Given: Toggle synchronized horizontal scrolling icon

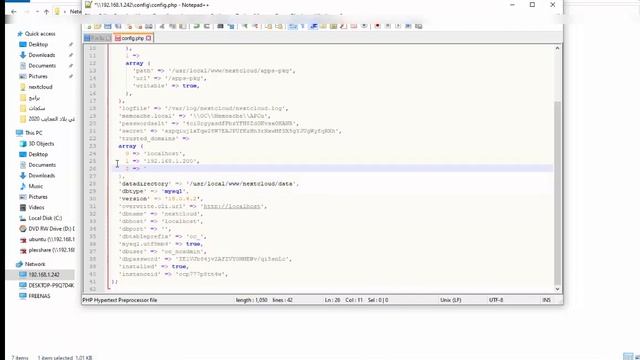Looking at the screenshot, I should [279, 26].
